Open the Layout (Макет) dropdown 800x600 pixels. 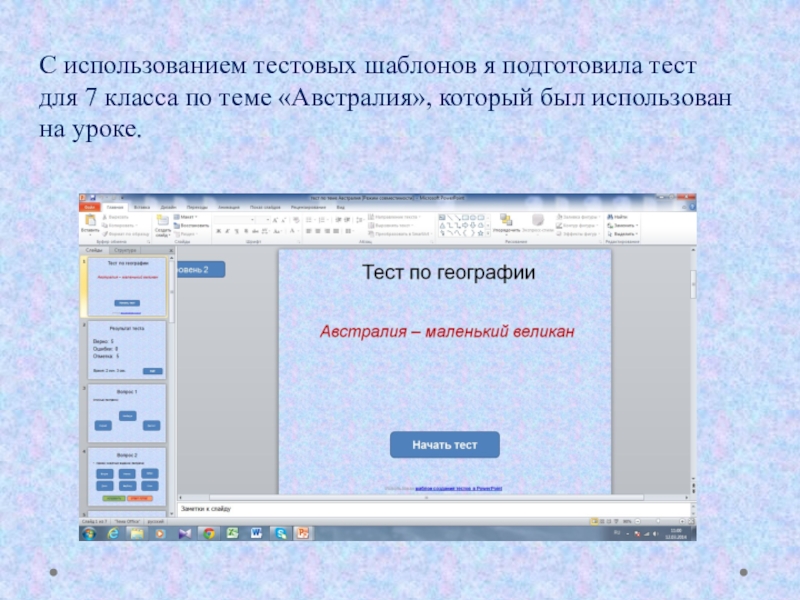[x=186, y=216]
